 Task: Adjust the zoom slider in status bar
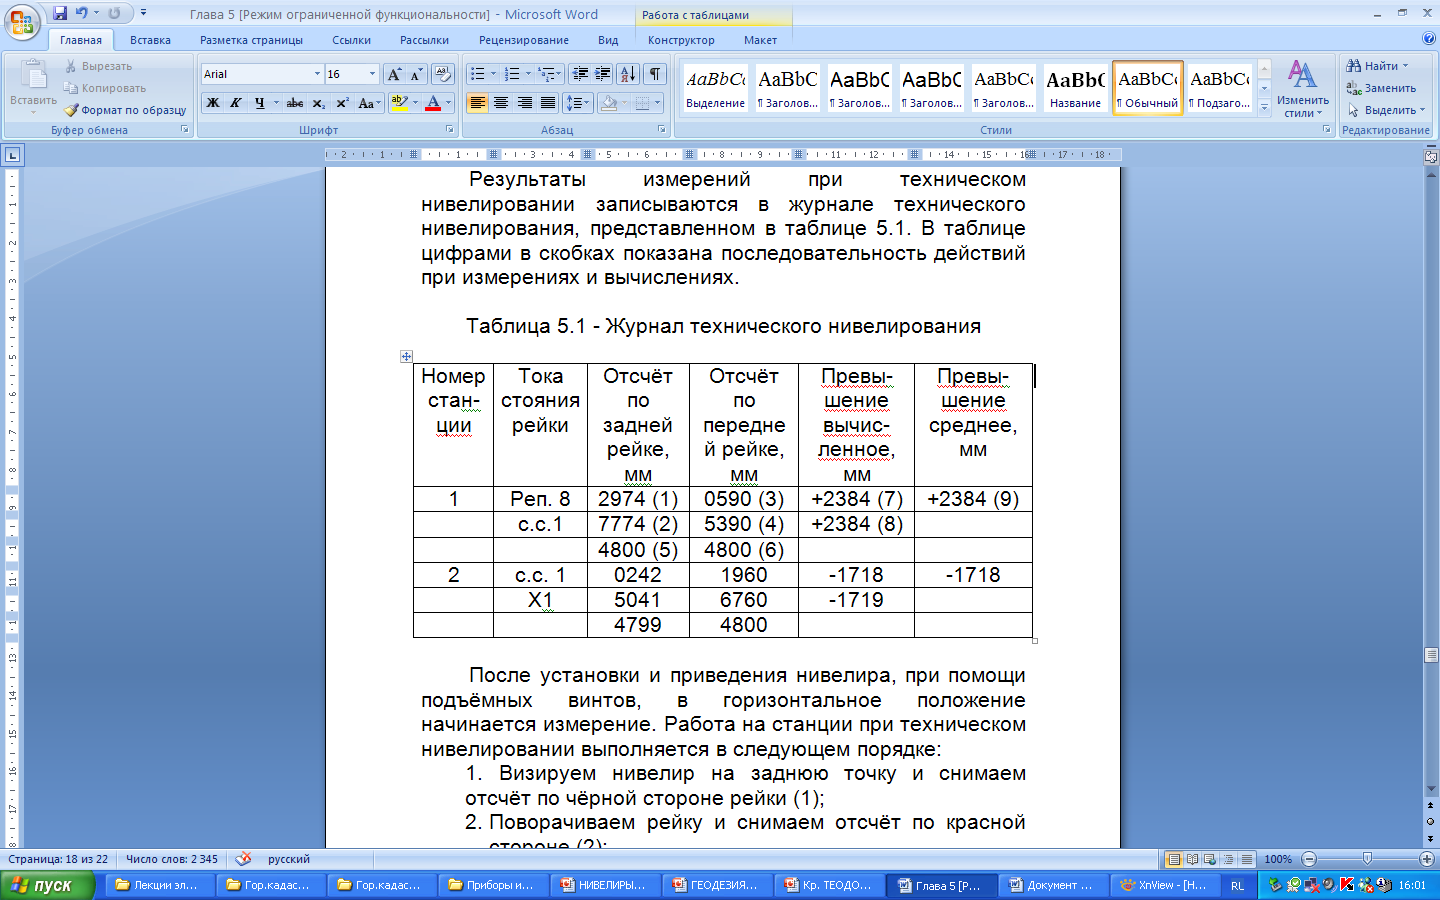pyautogui.click(x=1367, y=859)
